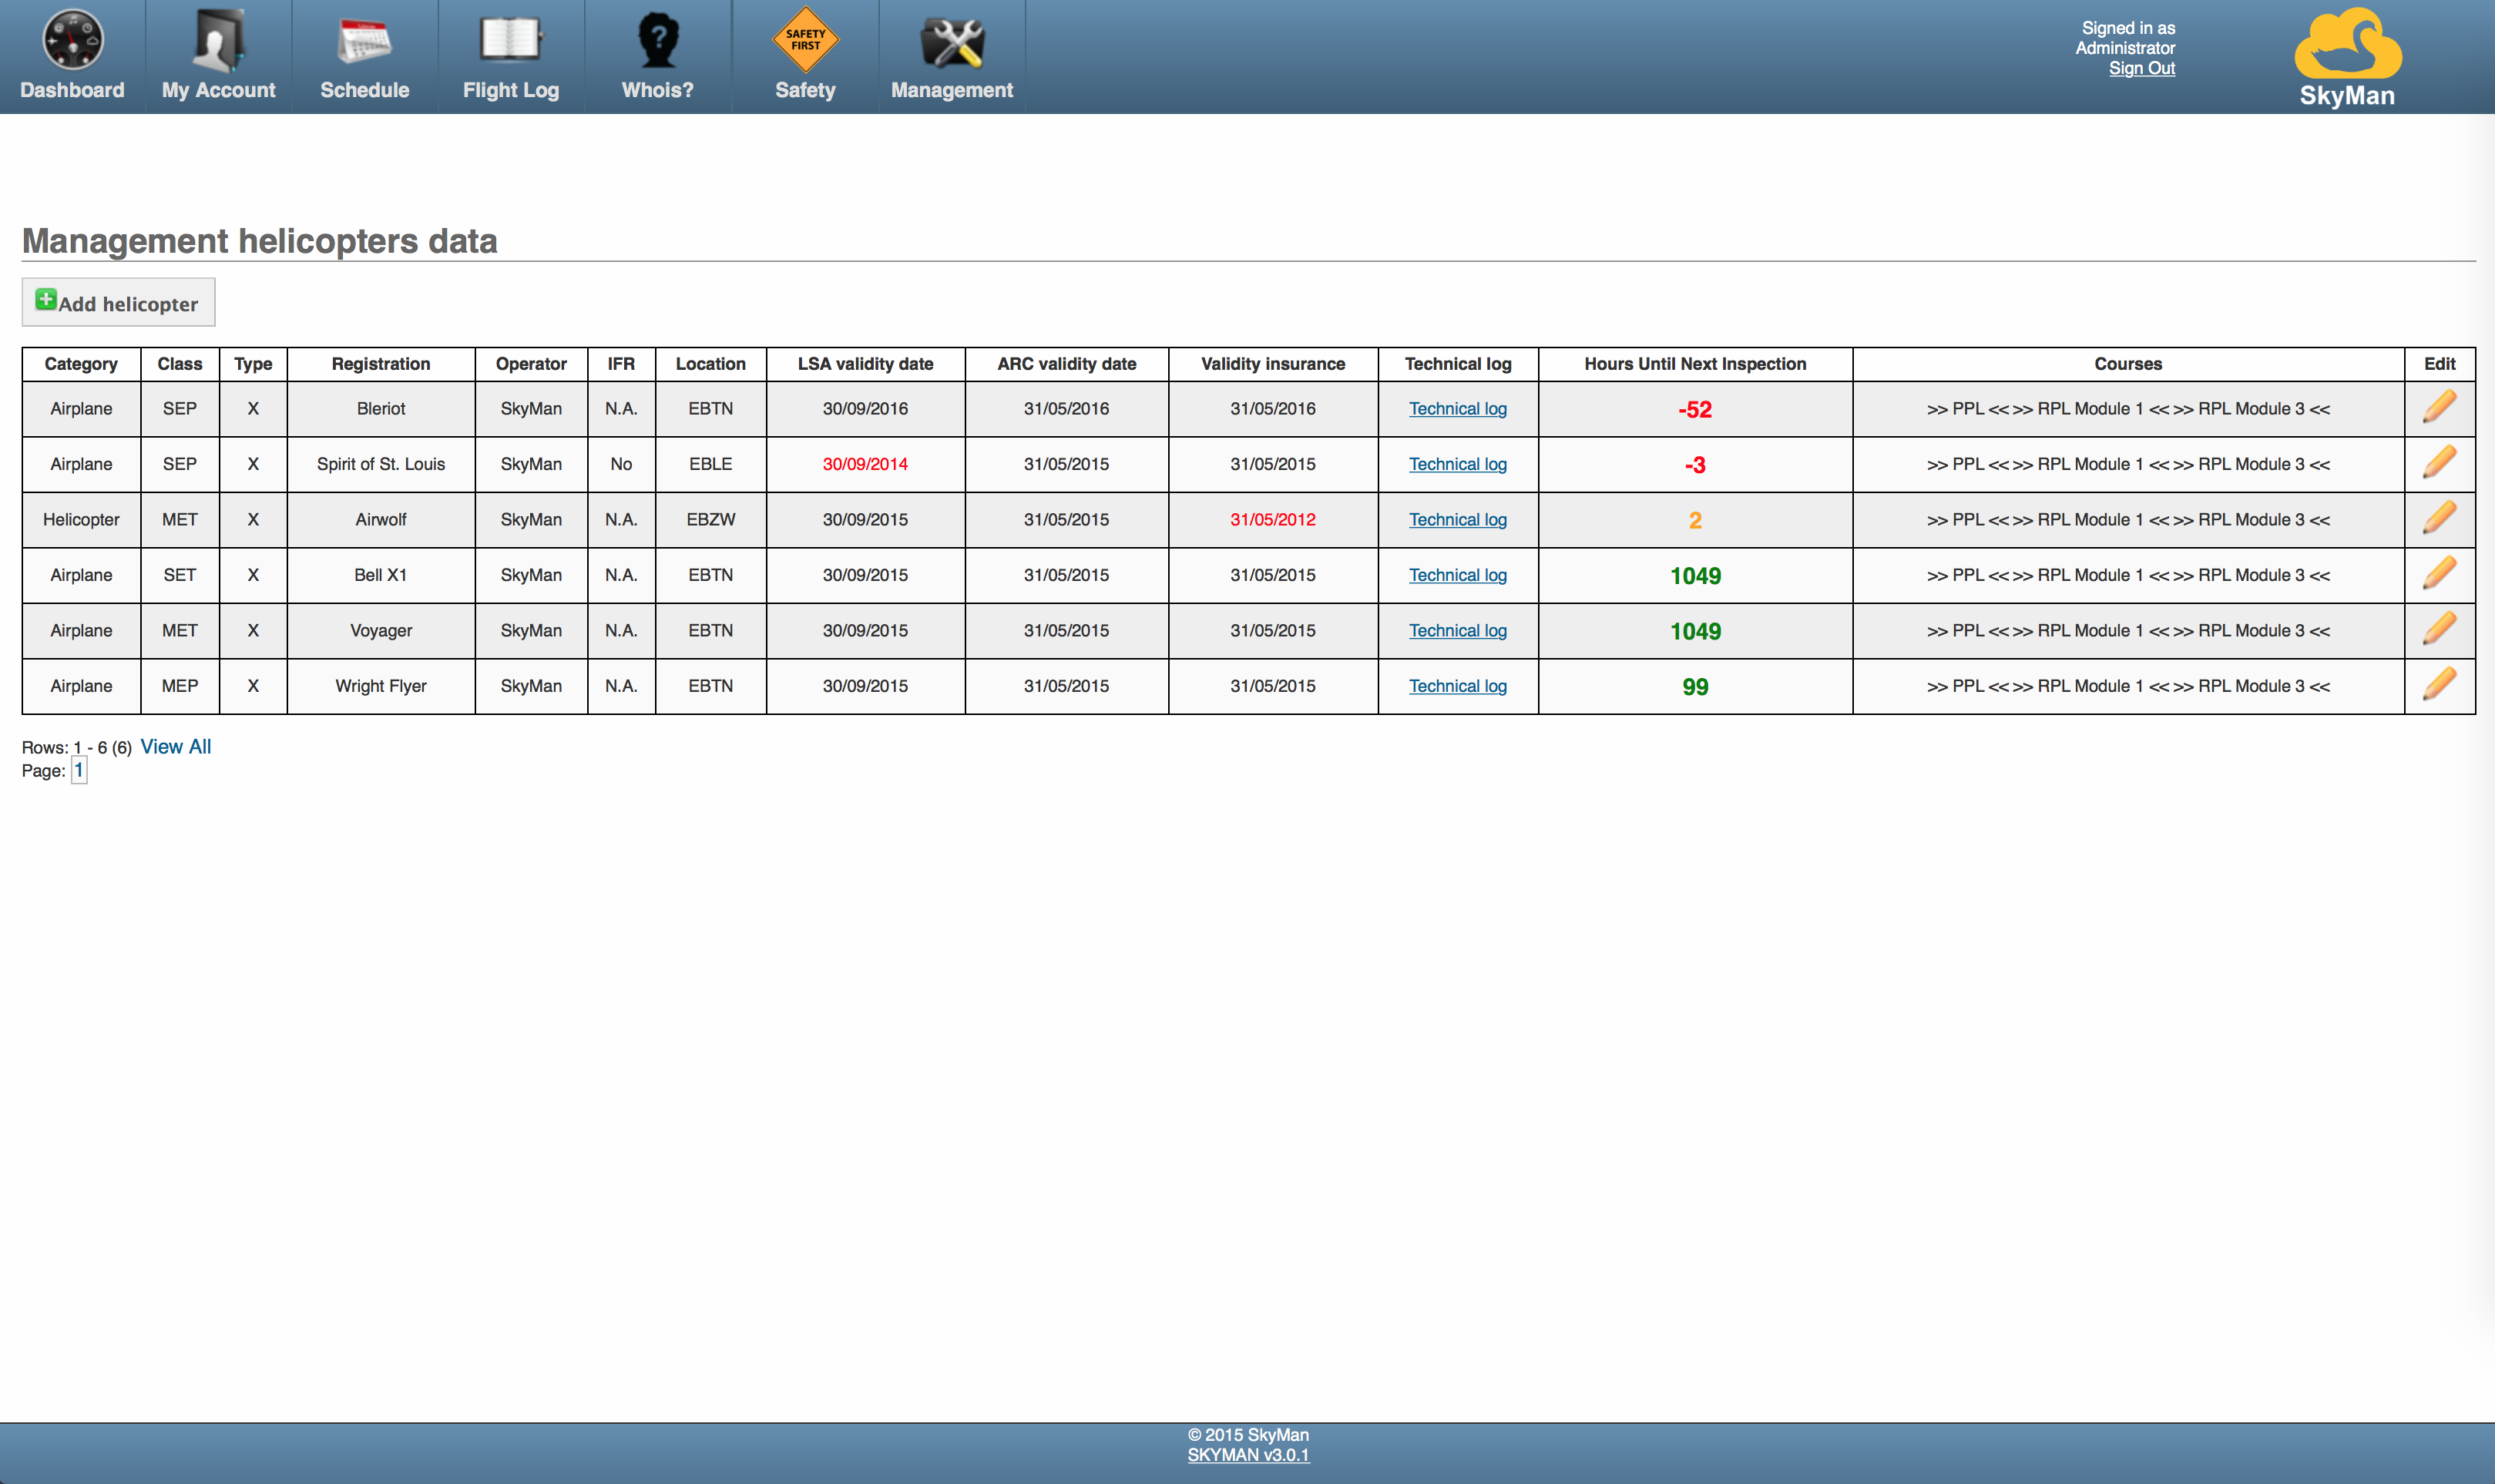The height and width of the screenshot is (1484, 2495).
Task: Sign out of the Administrator account
Action: pyautogui.click(x=2141, y=68)
